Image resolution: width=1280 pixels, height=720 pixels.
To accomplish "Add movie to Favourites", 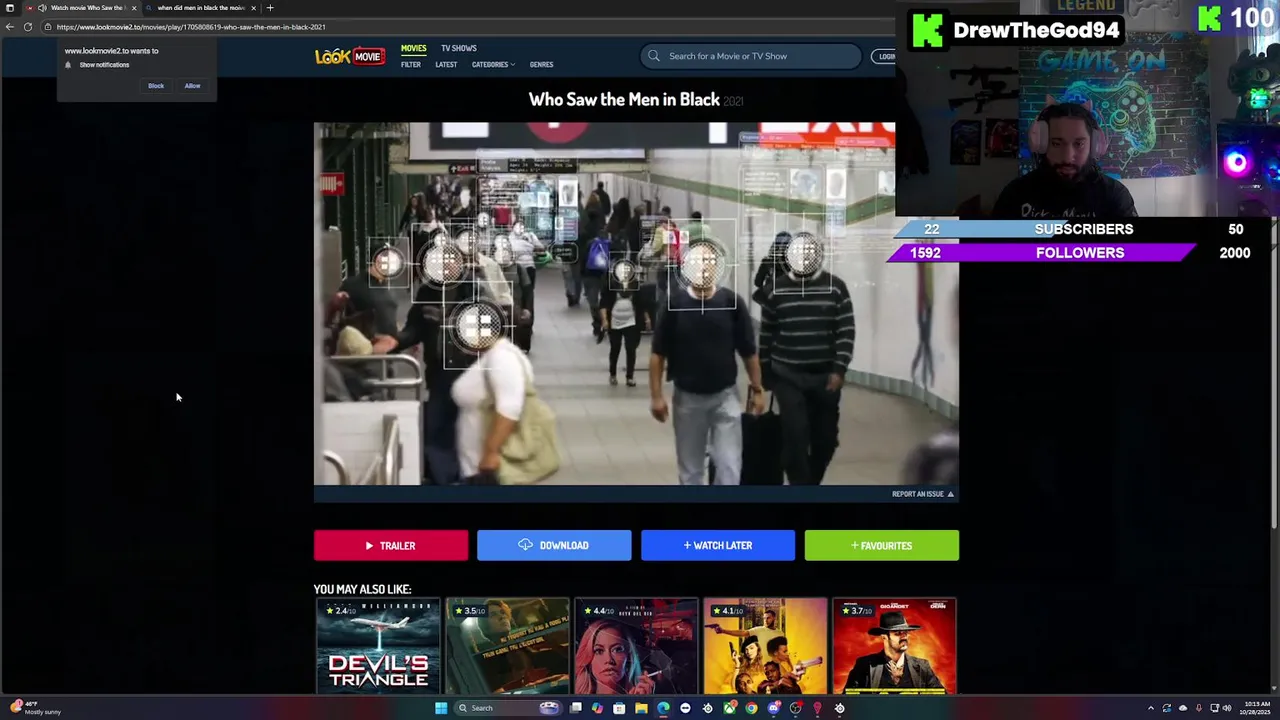I will pyautogui.click(x=882, y=546).
